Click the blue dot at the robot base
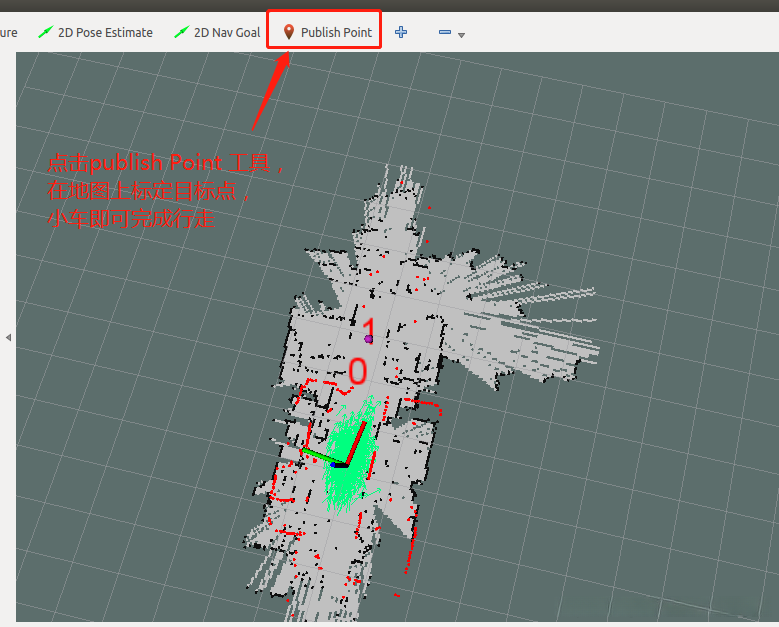Image resolution: width=779 pixels, height=627 pixels. (x=333, y=466)
